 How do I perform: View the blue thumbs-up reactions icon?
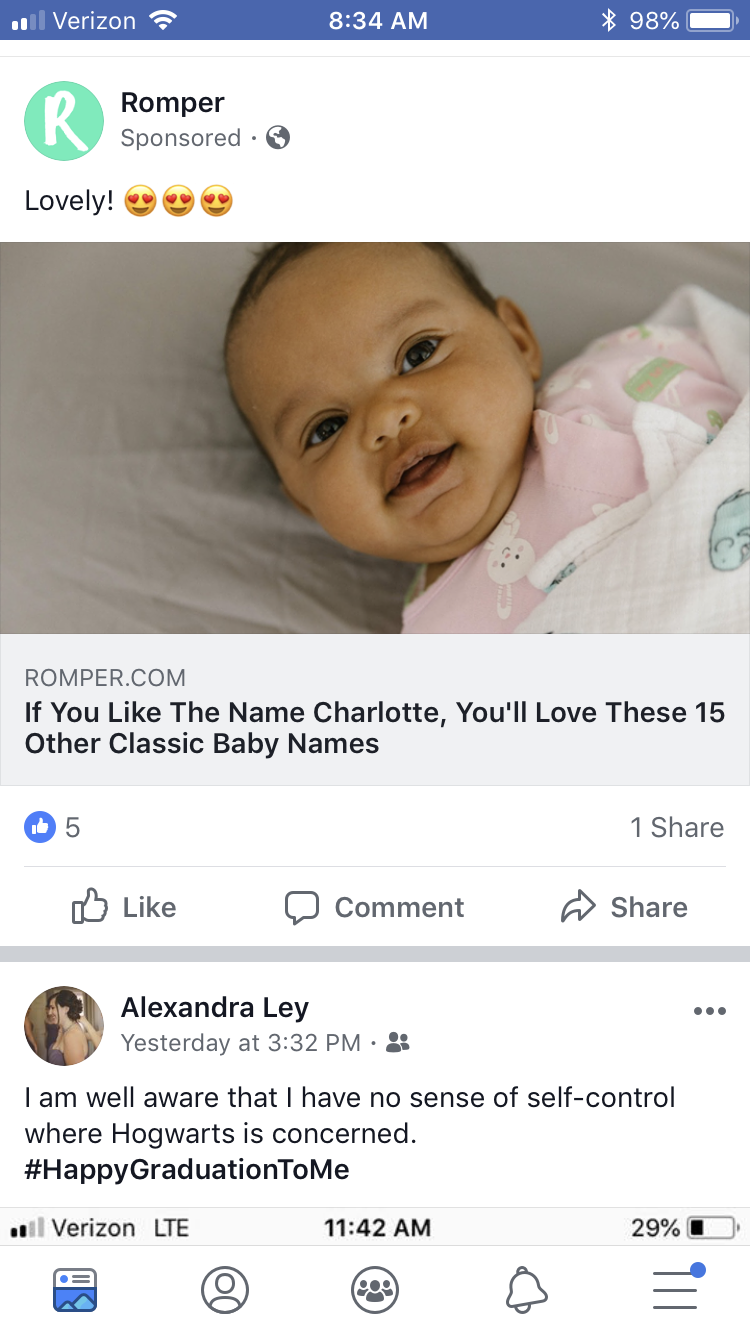click(40, 827)
